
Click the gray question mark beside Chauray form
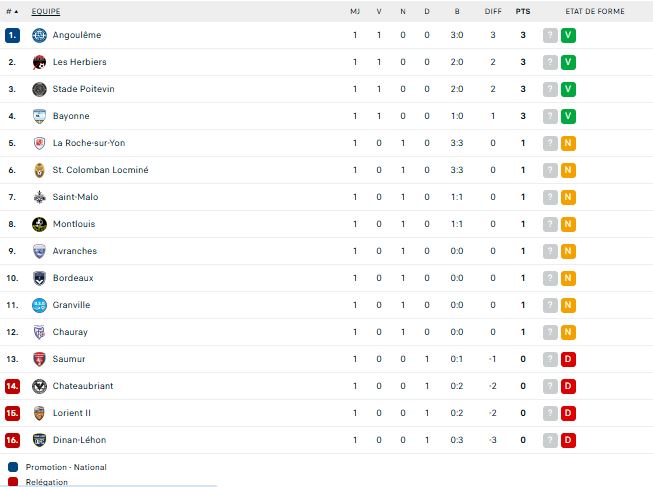click(550, 332)
